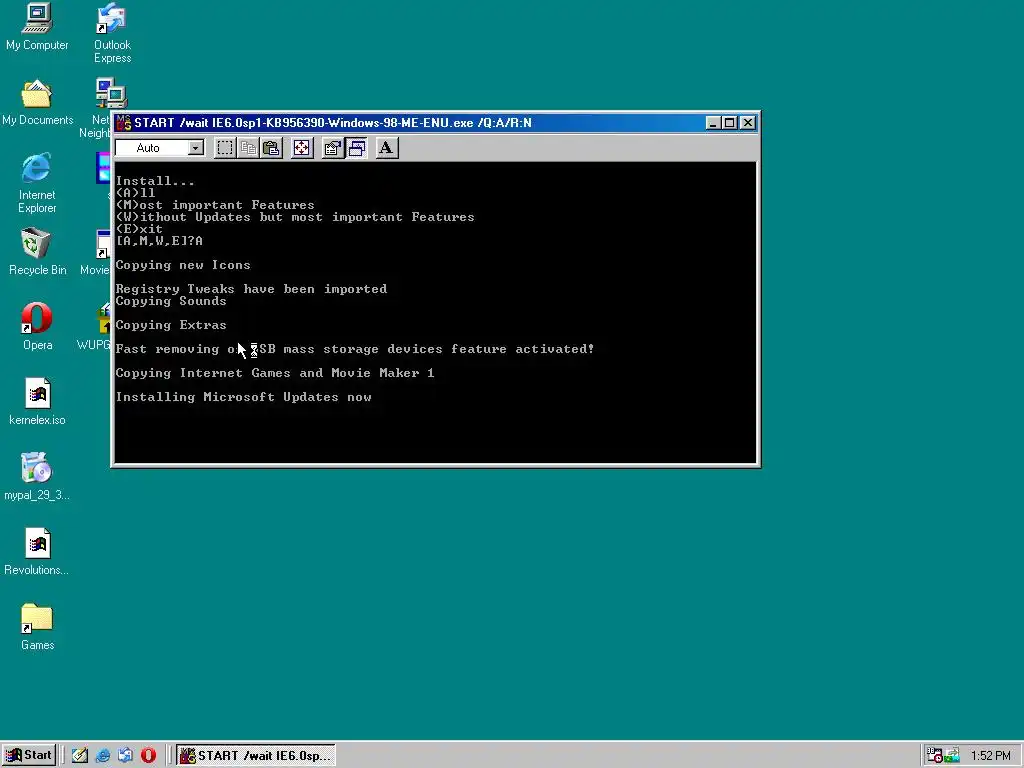Click the Task Scheduler tray icon

coord(935,756)
